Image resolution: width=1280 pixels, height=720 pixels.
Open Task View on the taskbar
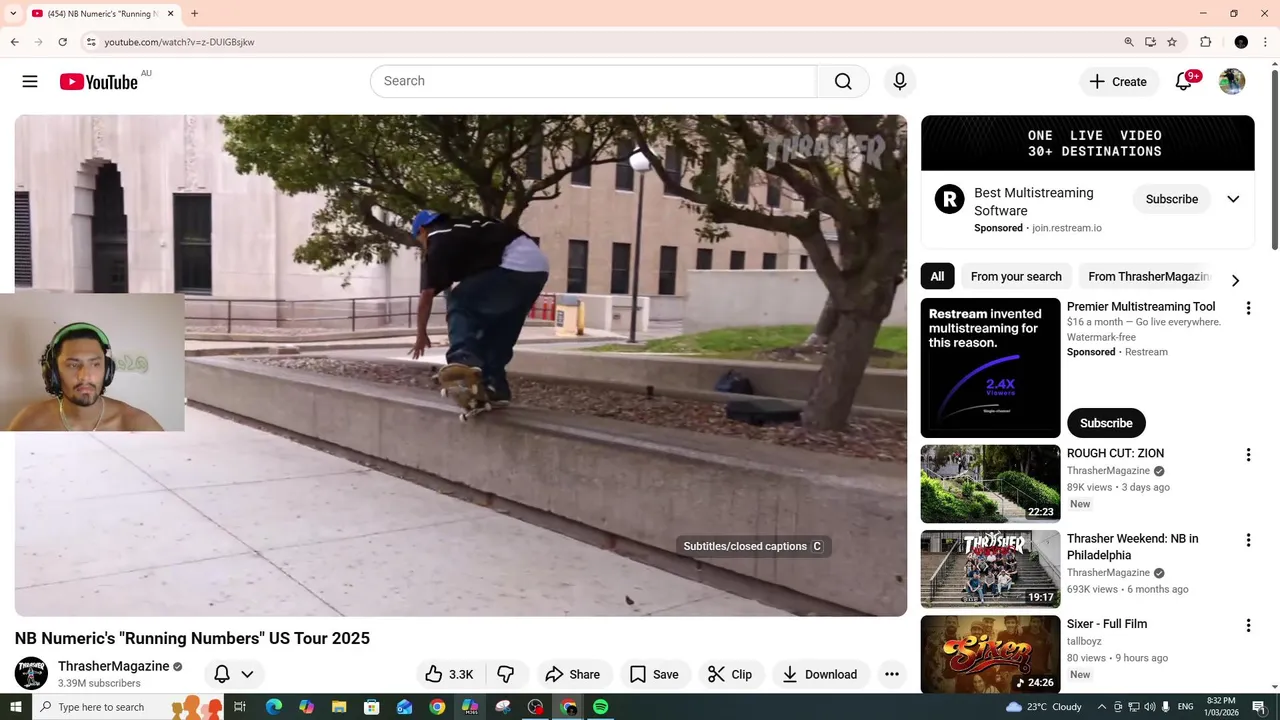240,707
